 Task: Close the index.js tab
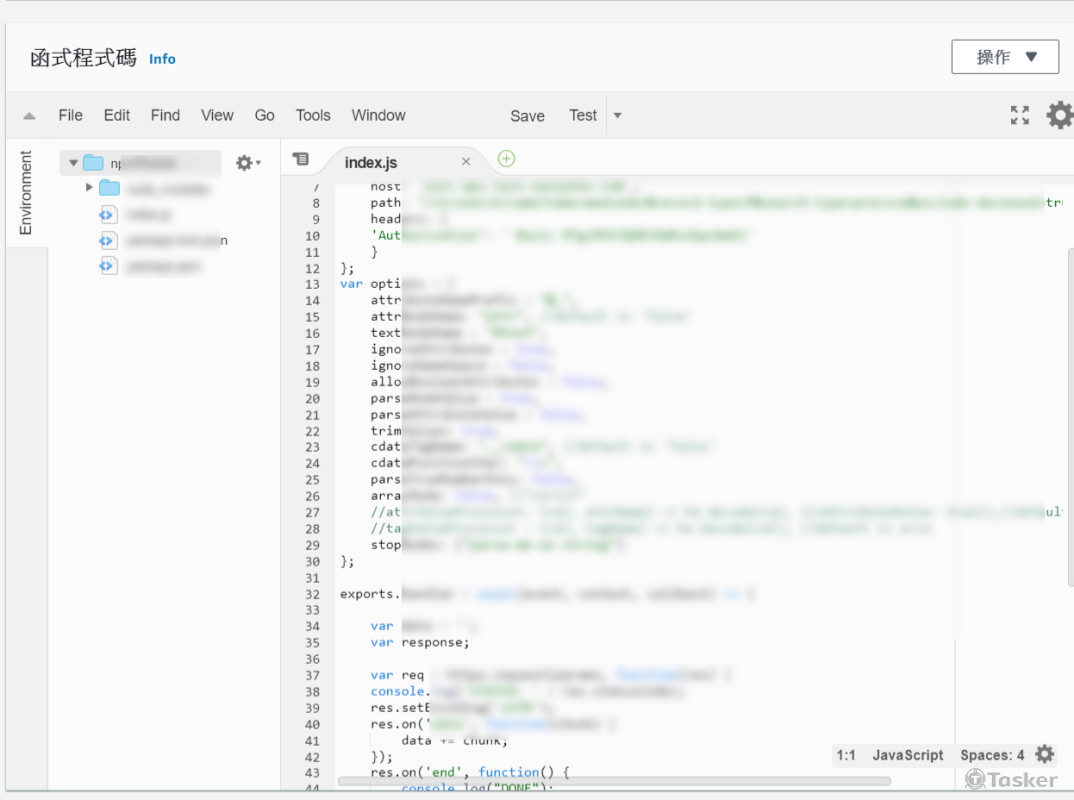click(466, 162)
